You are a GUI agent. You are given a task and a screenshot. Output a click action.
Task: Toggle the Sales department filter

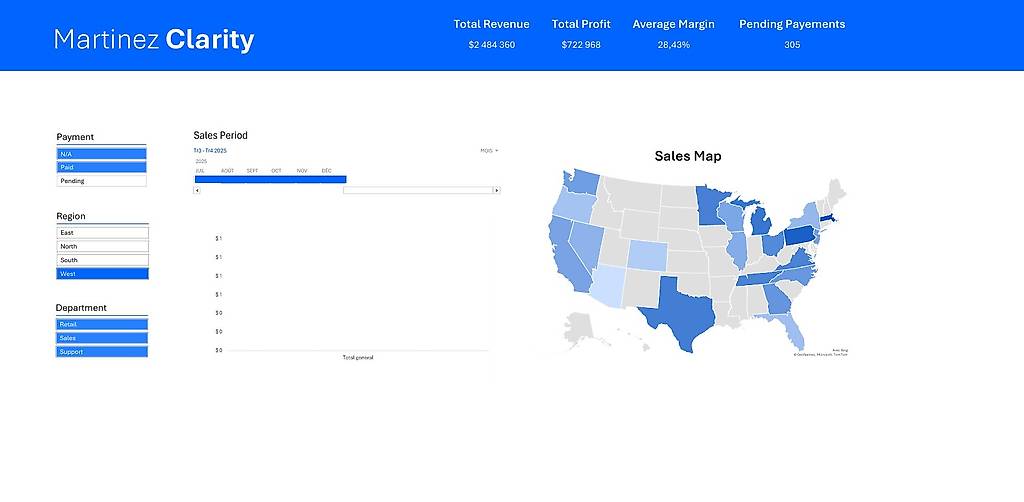pyautogui.click(x=102, y=337)
